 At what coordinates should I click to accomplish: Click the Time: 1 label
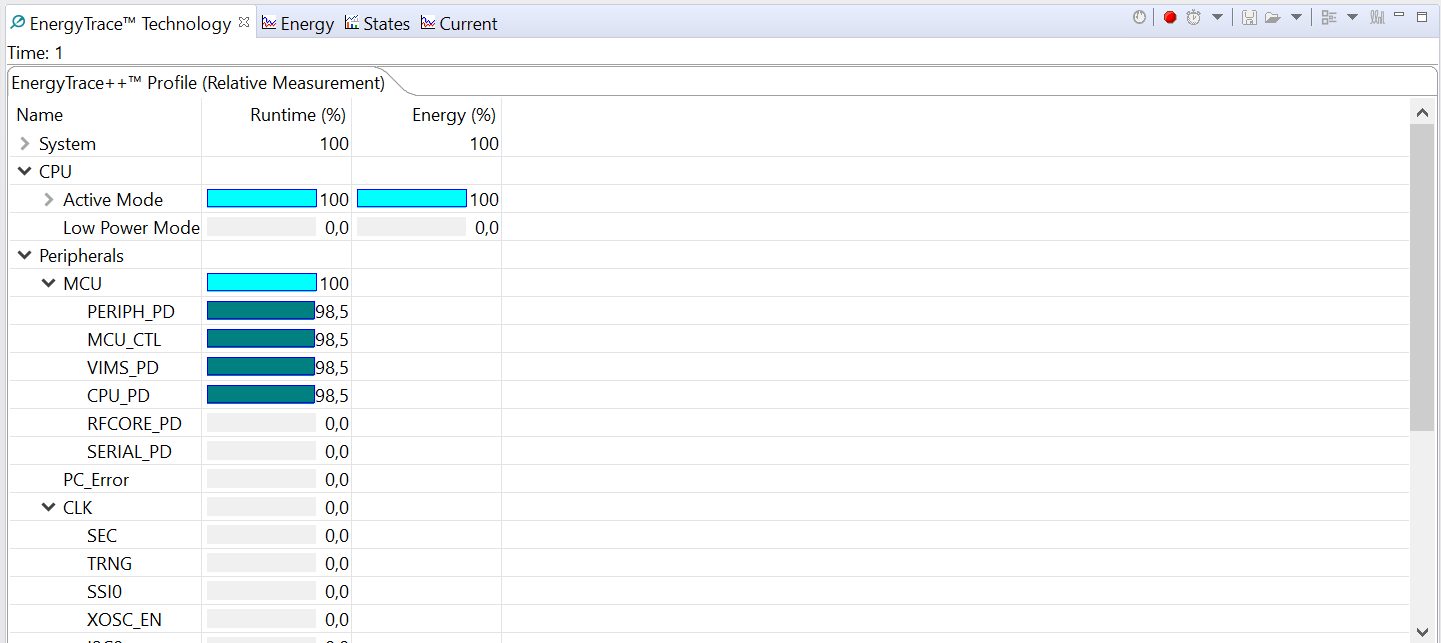tap(35, 53)
